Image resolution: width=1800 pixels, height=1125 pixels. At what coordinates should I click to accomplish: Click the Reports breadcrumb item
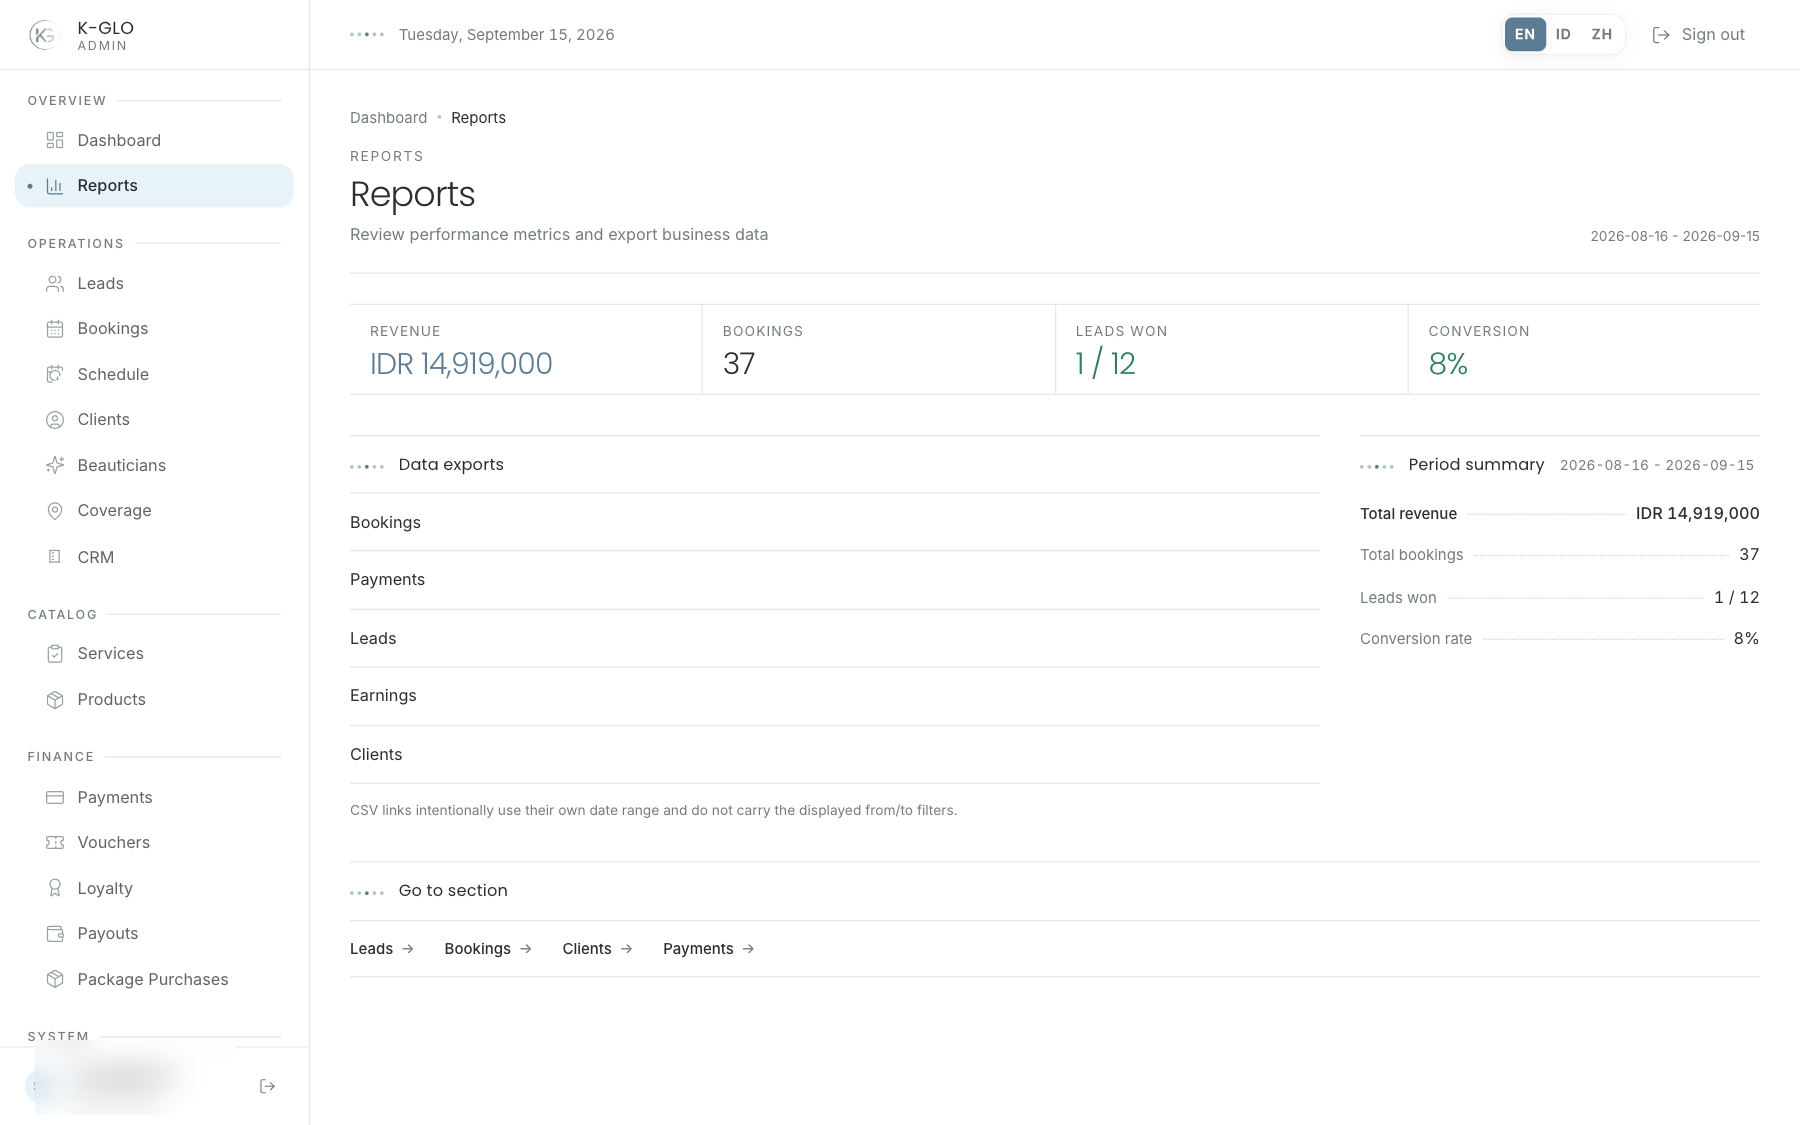click(x=478, y=118)
